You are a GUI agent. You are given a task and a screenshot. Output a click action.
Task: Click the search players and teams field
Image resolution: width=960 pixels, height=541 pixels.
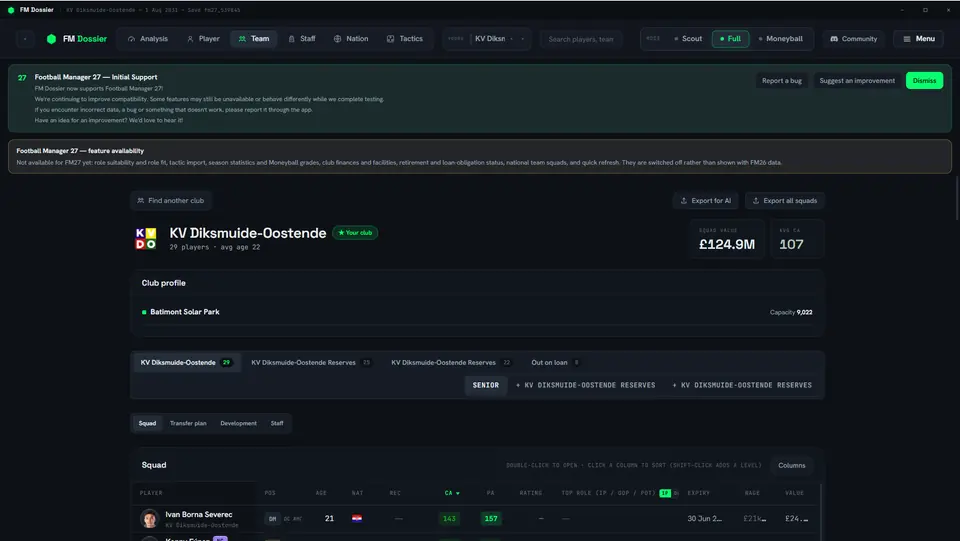580,39
